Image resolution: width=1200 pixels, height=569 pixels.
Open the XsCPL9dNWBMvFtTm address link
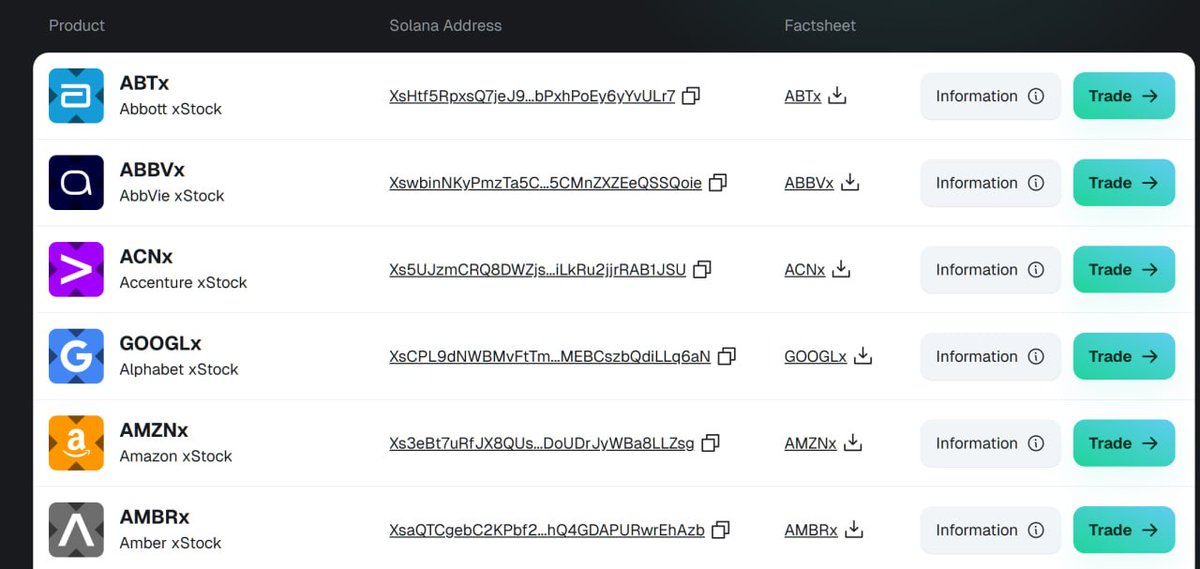click(x=550, y=356)
